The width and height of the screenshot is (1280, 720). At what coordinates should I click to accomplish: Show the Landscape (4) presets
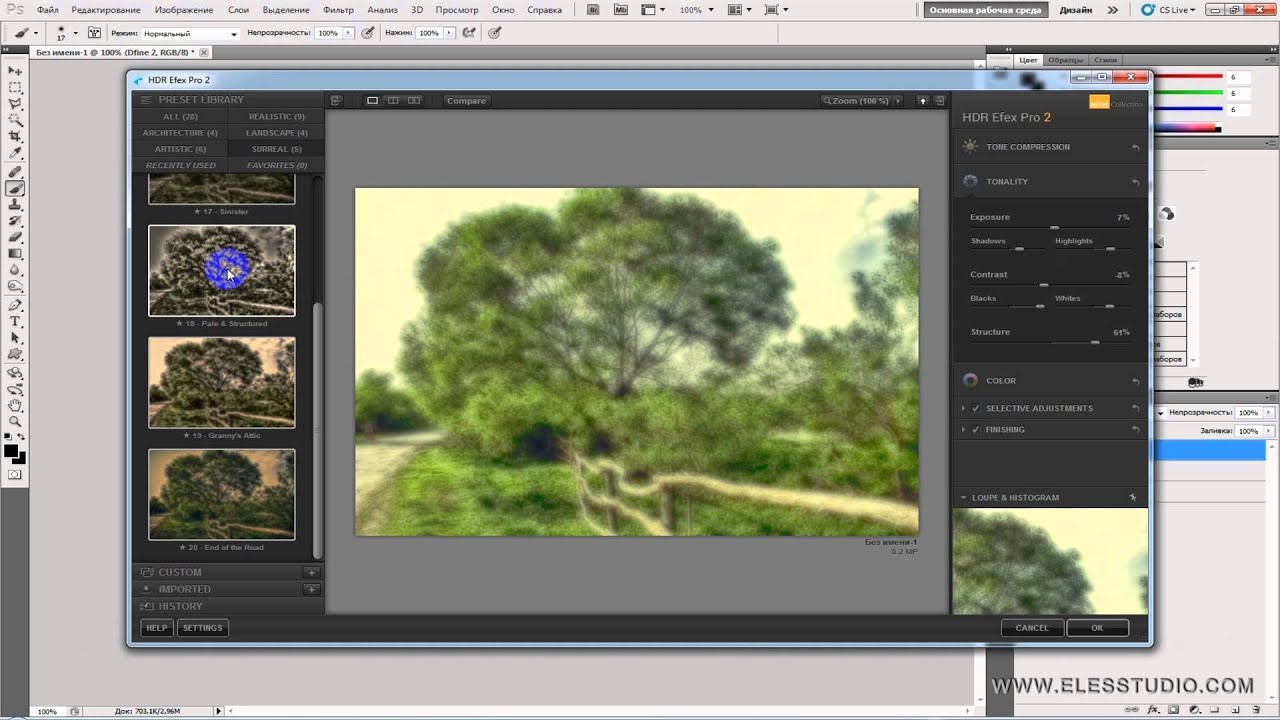coord(277,132)
